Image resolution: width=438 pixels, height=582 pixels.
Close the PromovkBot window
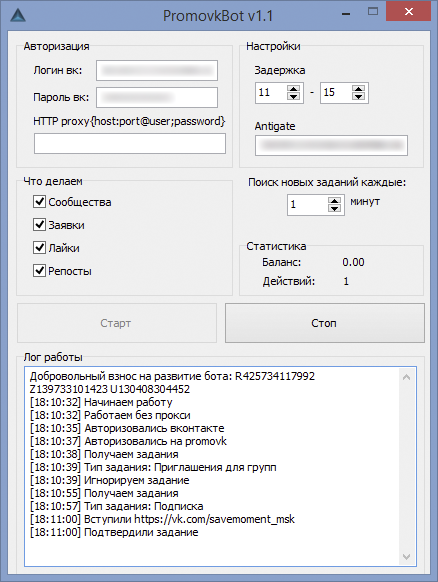pos(409,12)
